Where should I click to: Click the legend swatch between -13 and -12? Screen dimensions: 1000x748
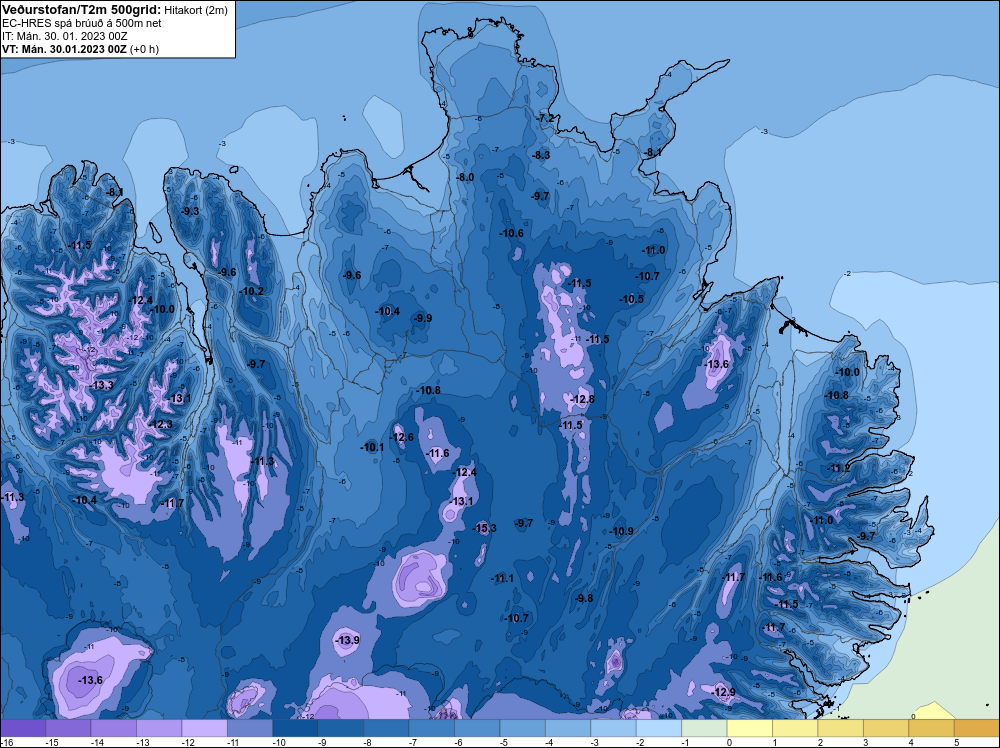pyautogui.click(x=159, y=728)
